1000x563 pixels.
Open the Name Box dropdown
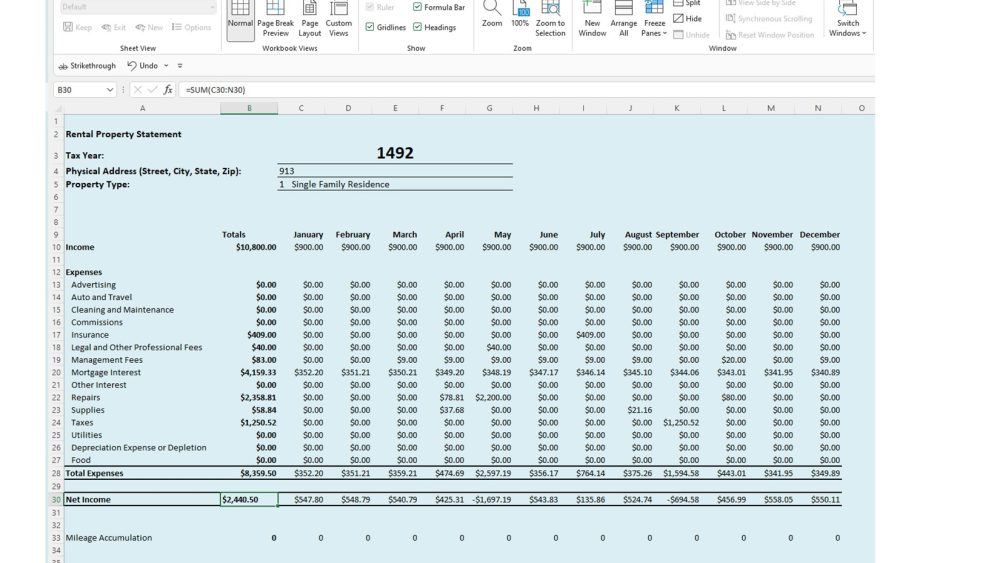click(110, 90)
